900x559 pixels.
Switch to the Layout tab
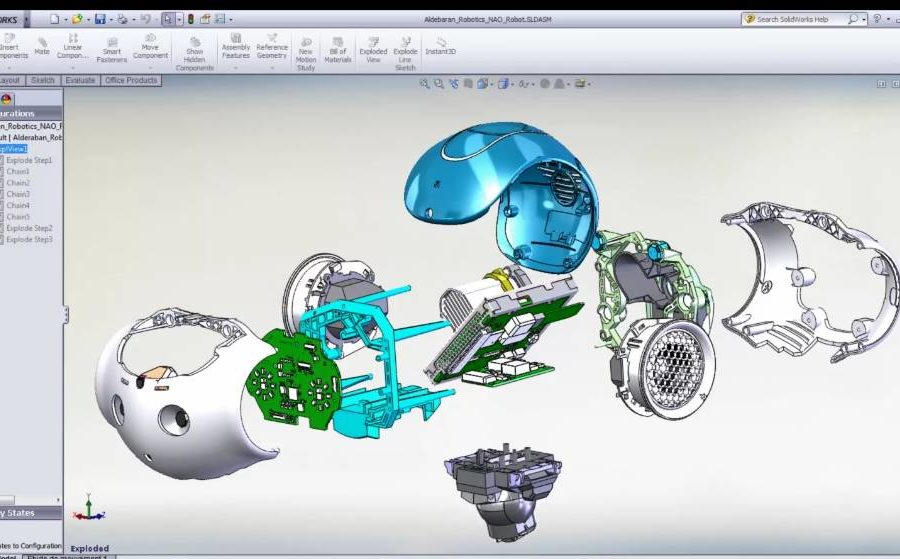(x=10, y=80)
